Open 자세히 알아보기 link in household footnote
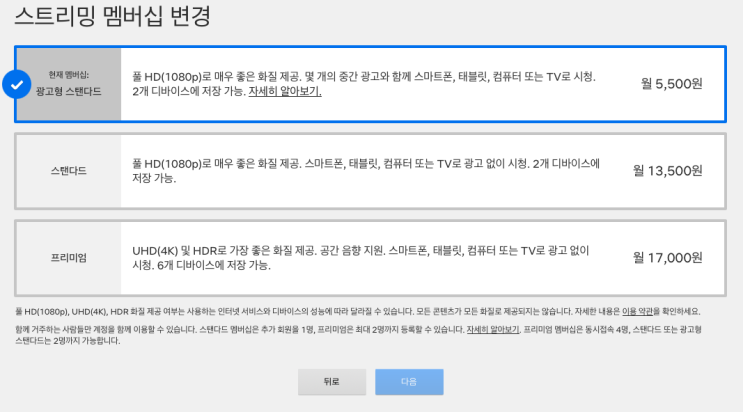The width and height of the screenshot is (743, 412). 493,330
